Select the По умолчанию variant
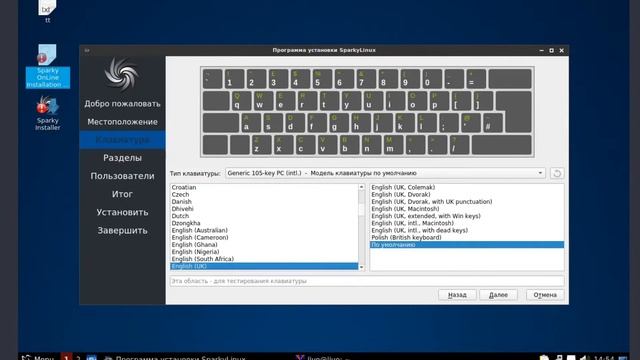The height and width of the screenshot is (360, 640). click(x=467, y=244)
